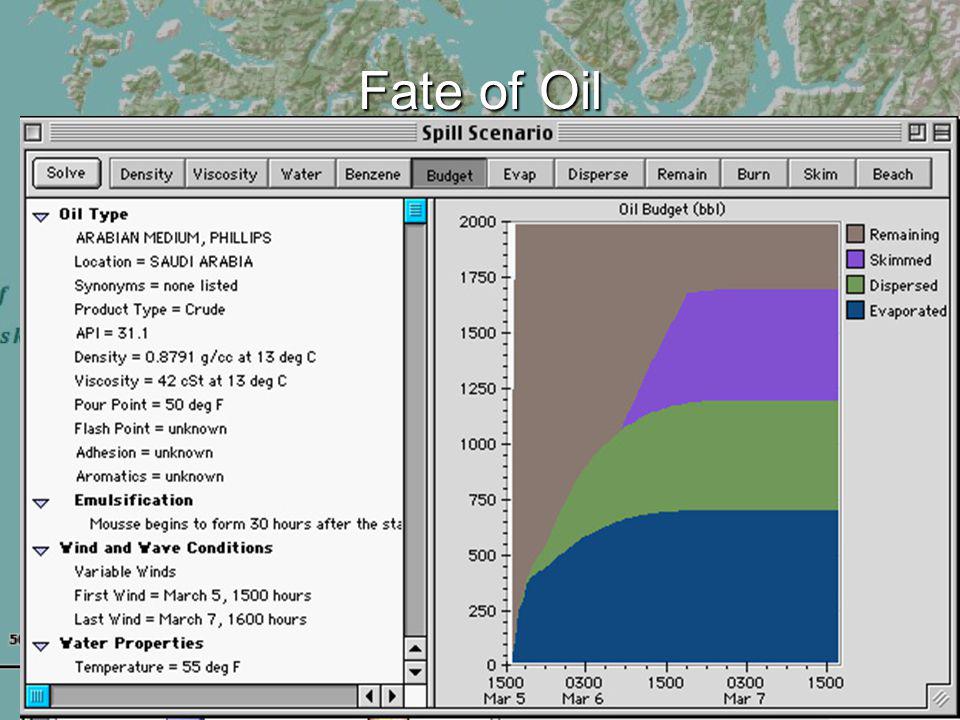Click the 'Mar 6' x-axis label
The height and width of the screenshot is (720, 960).
tap(583, 699)
